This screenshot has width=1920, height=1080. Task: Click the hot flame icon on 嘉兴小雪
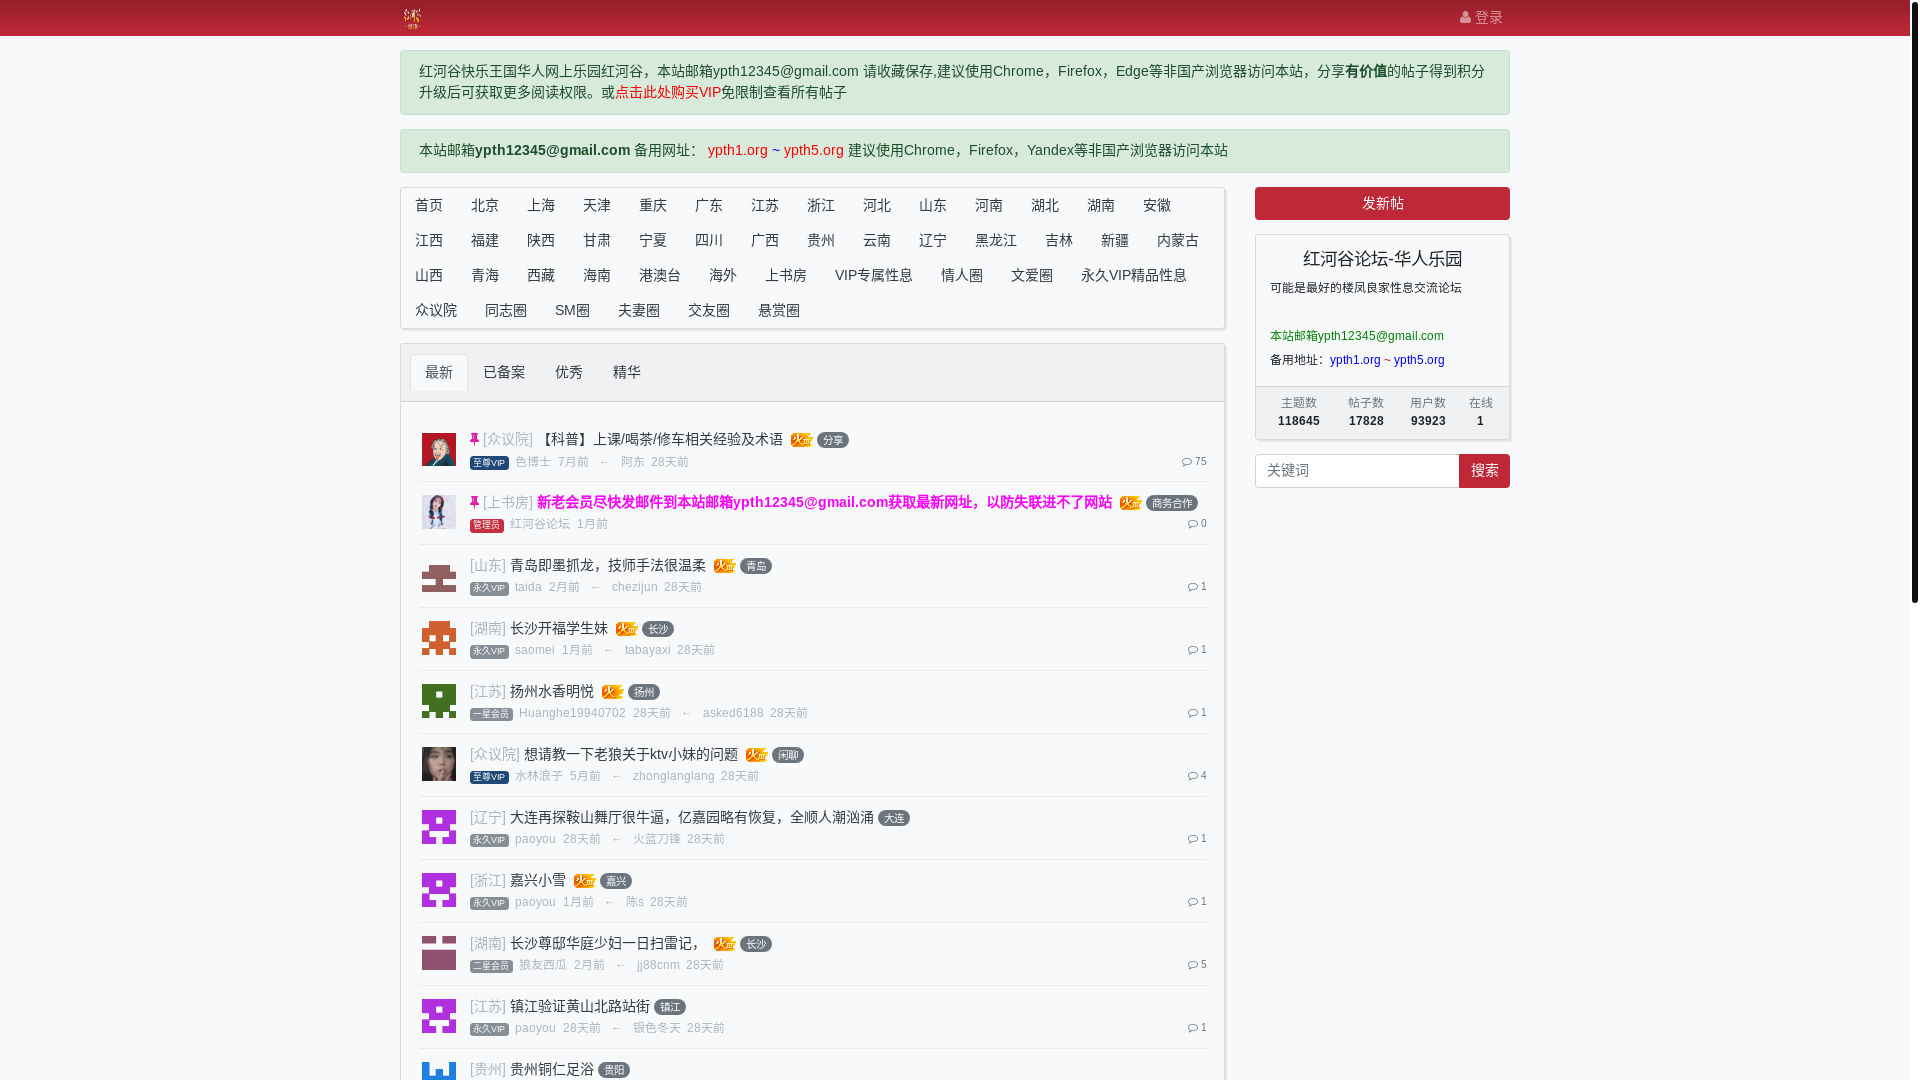[x=584, y=881]
